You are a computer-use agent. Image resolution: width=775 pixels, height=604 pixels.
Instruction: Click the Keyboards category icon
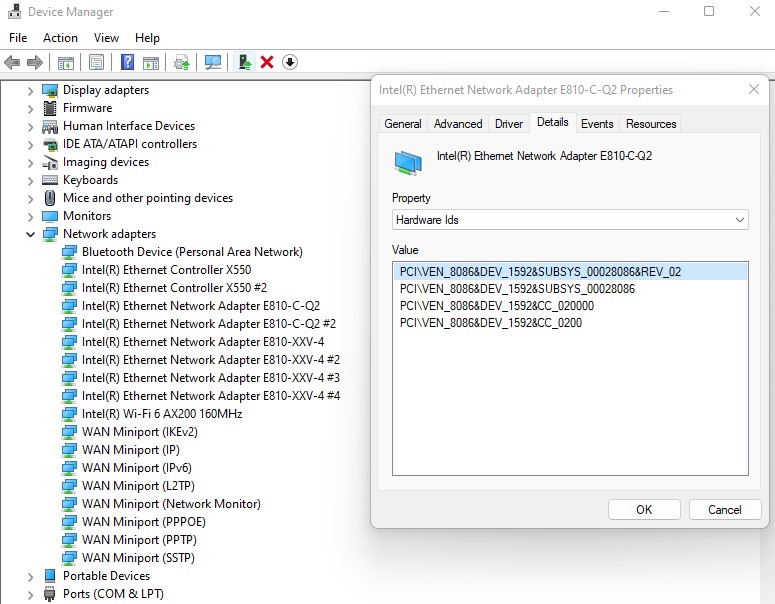point(50,180)
